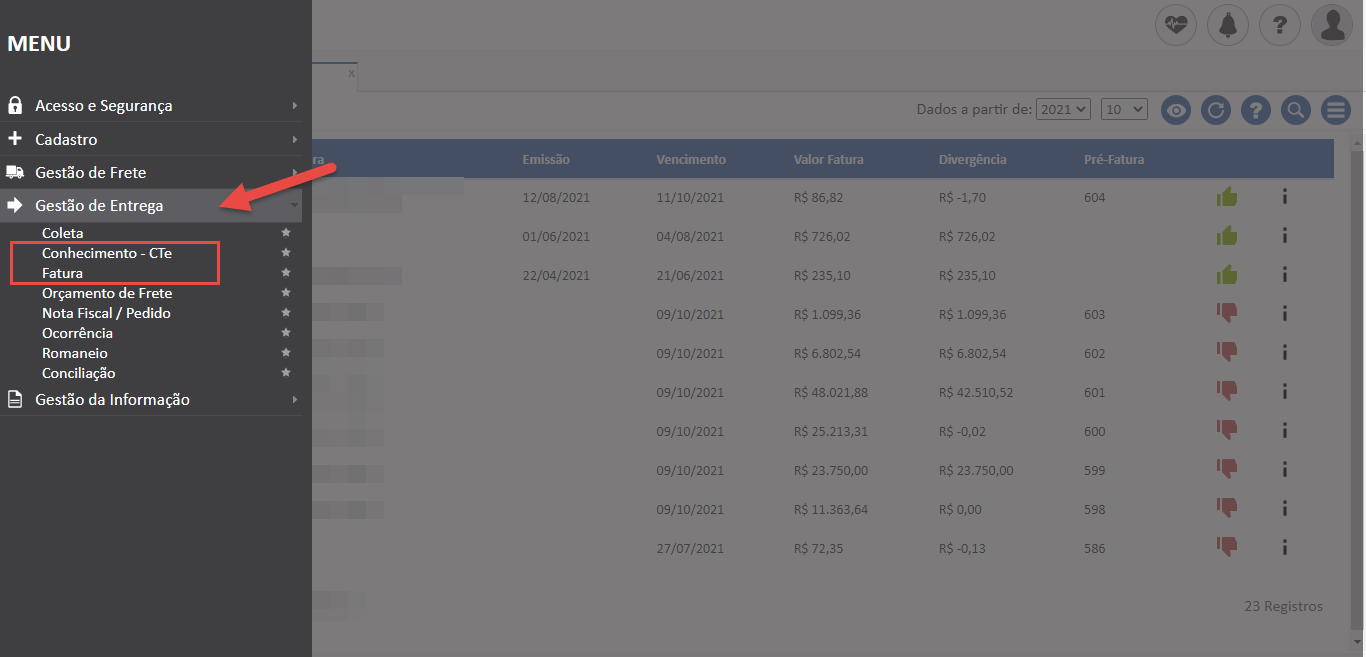Click info icon on R$ 86,82 row
Screen dimensions: 1366x657
[1284, 197]
